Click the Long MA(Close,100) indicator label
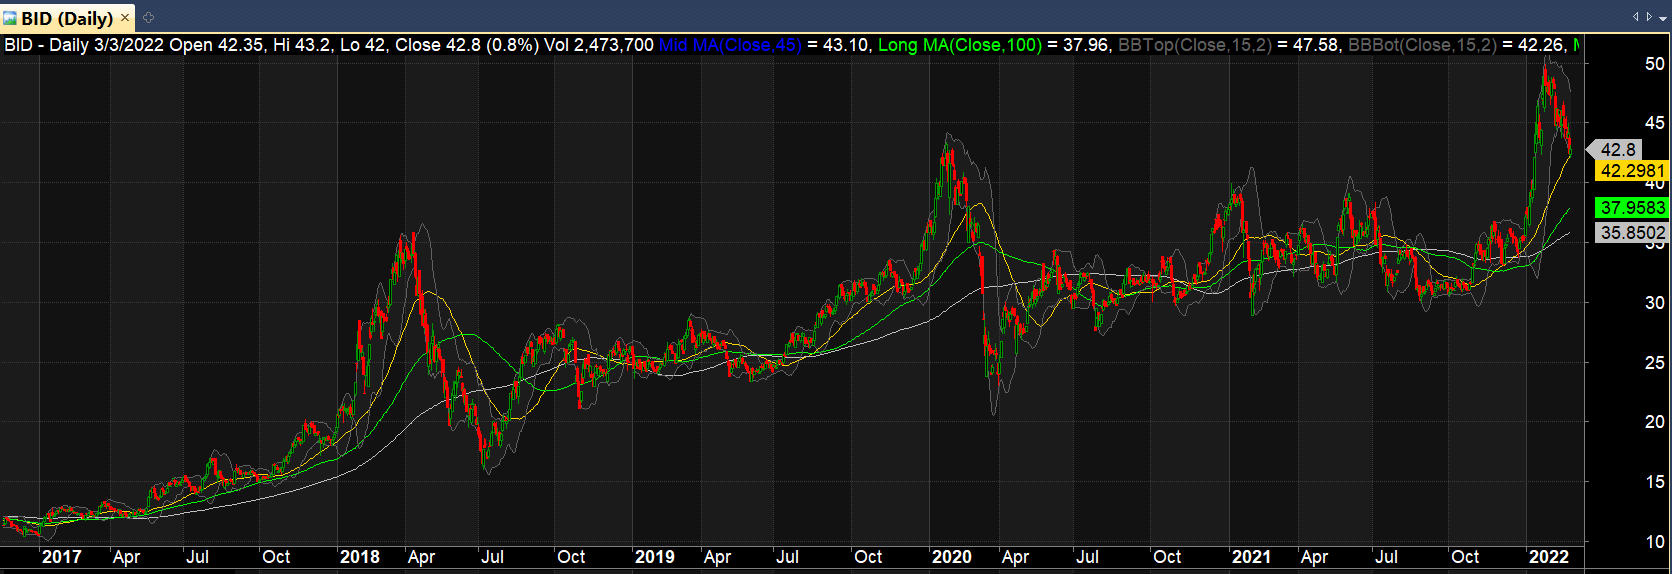This screenshot has width=1672, height=574. (959, 45)
